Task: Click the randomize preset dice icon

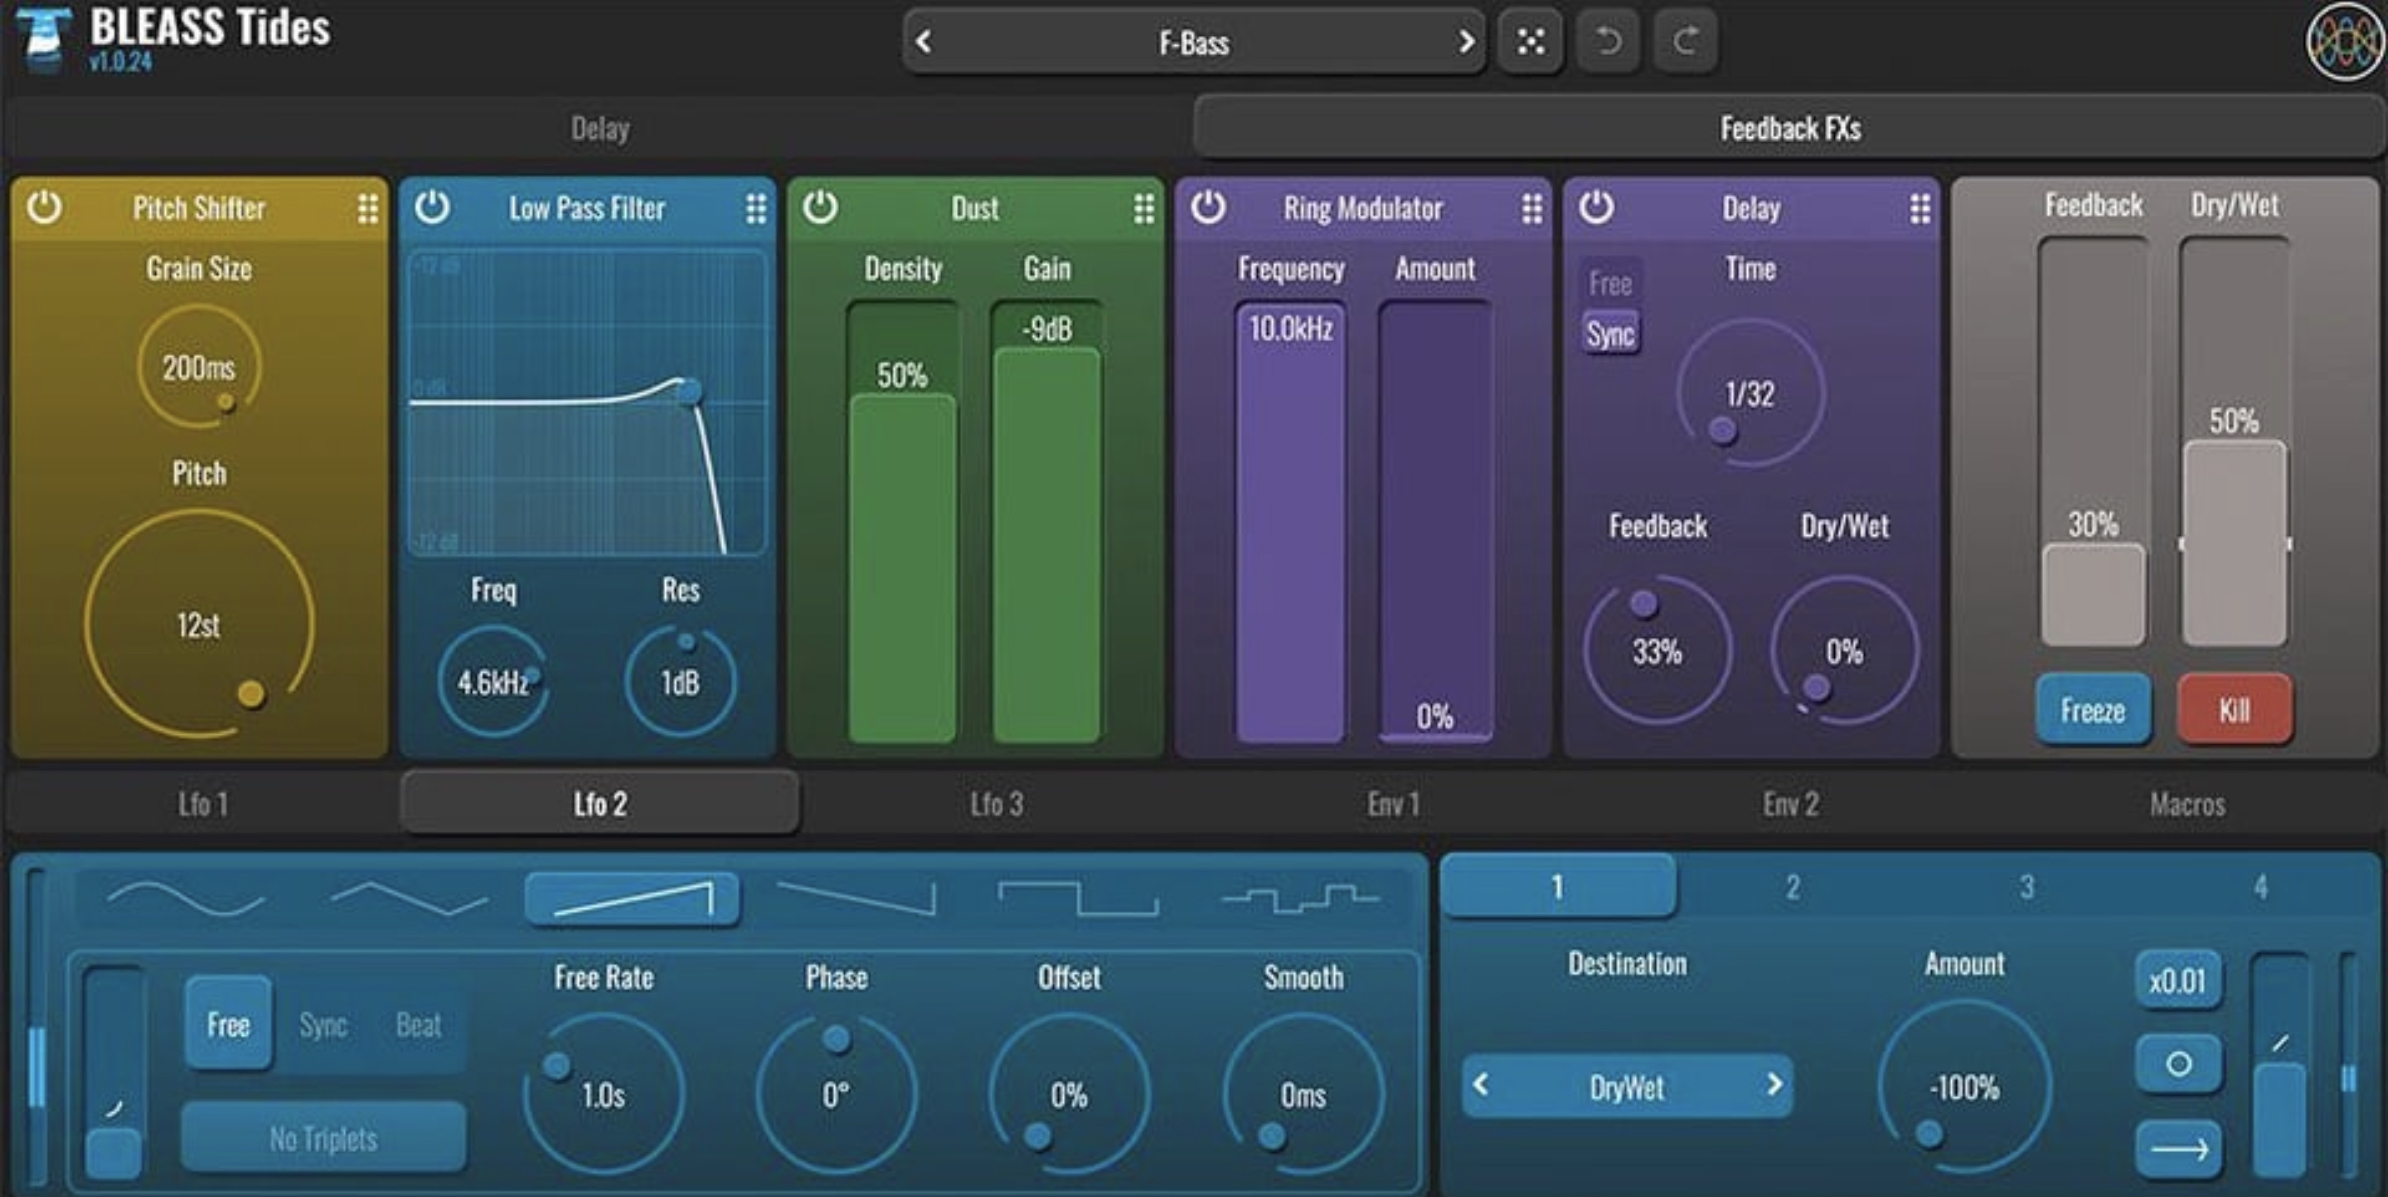Action: [x=1530, y=41]
